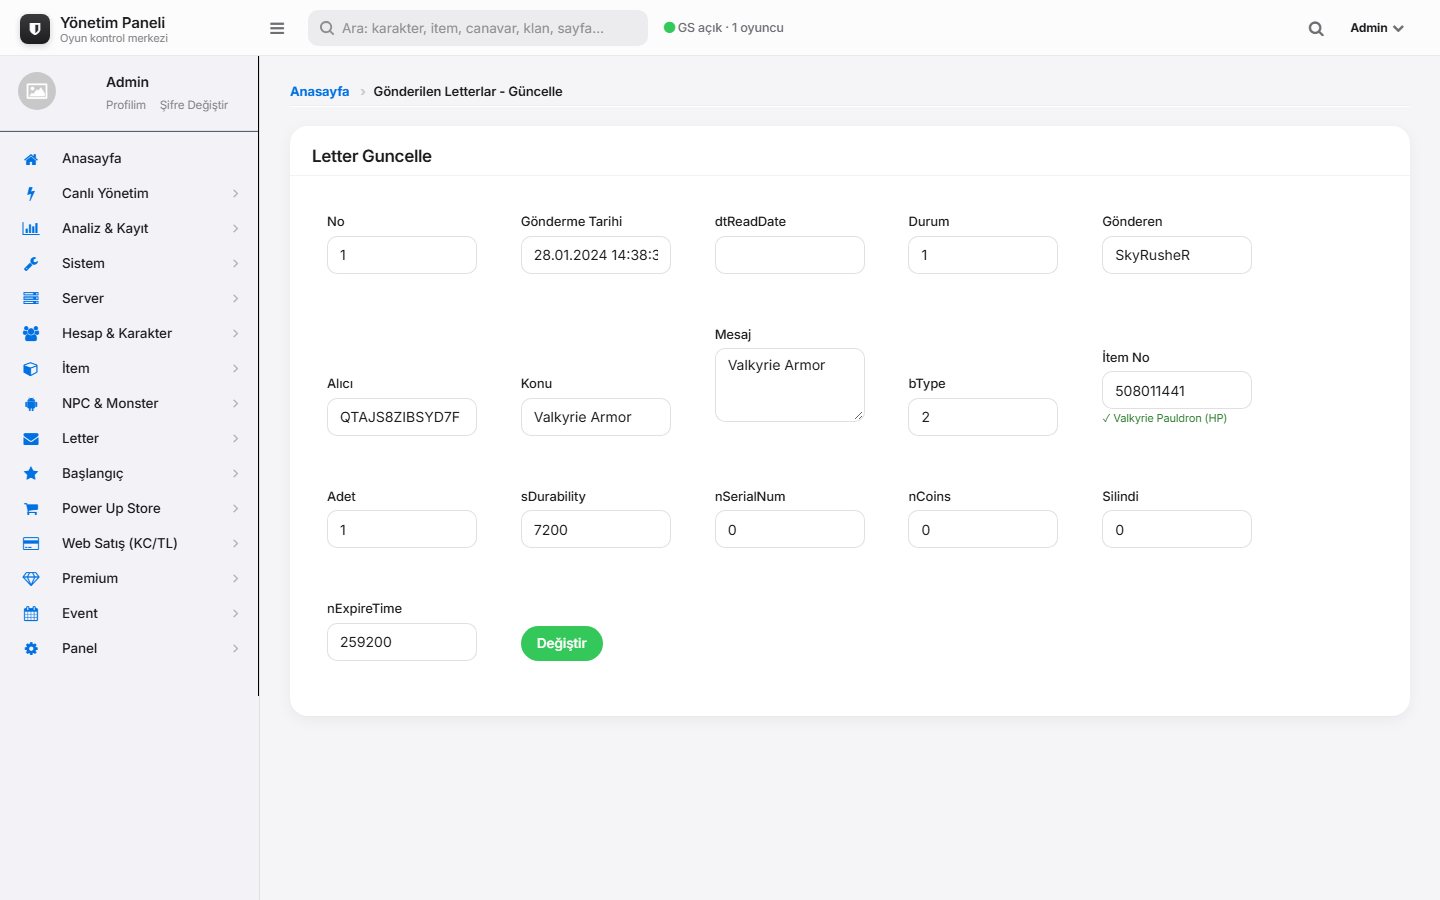Focus the top search box
Image resolution: width=1440 pixels, height=900 pixels.
pos(478,28)
